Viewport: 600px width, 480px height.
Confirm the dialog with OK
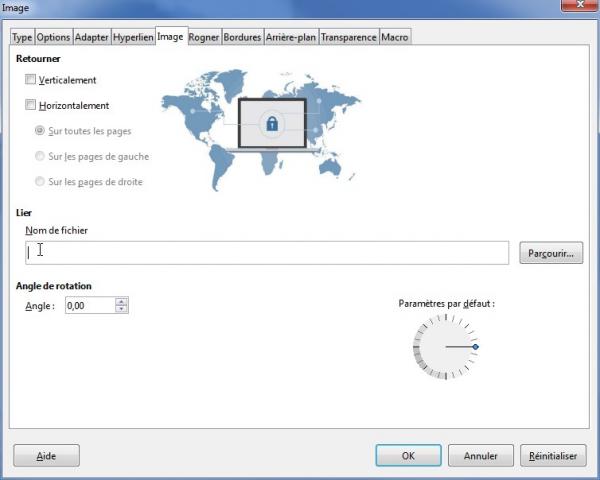(x=408, y=455)
